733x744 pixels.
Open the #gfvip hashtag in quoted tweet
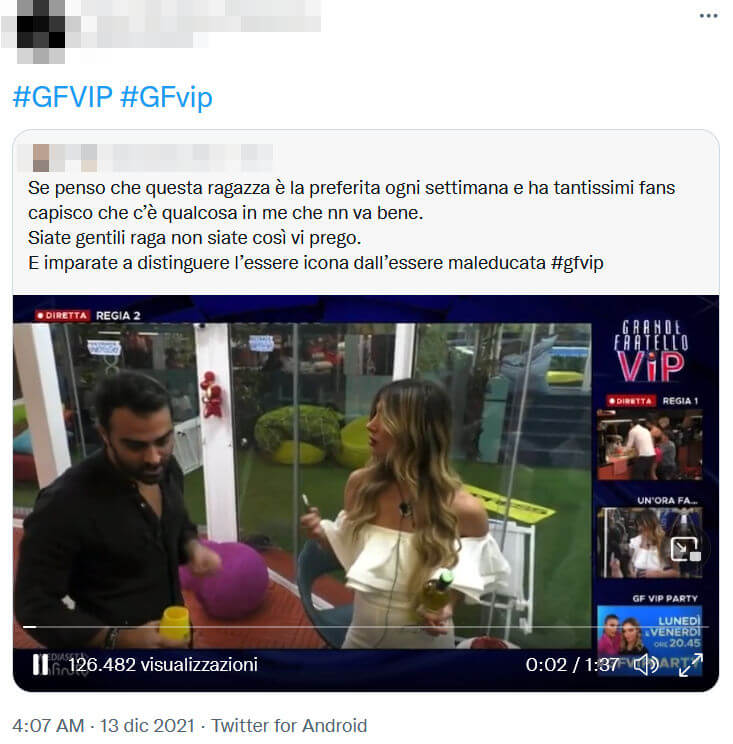pyautogui.click(x=577, y=262)
